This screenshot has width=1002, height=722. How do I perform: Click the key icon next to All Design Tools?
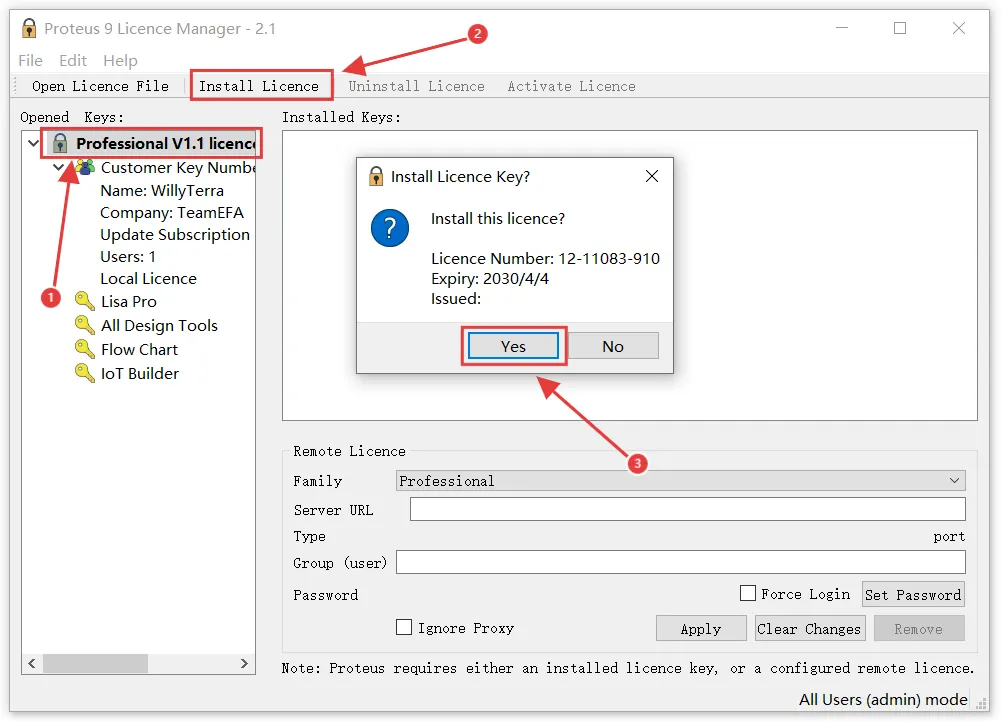coord(84,325)
